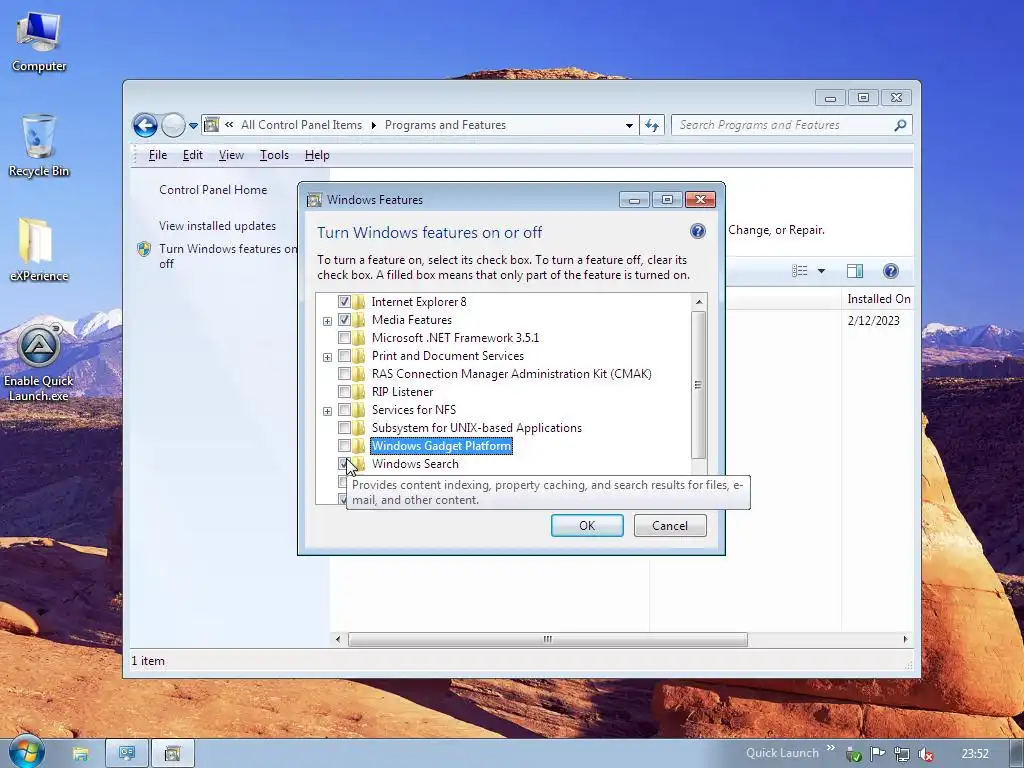Check the RAS Connection Manager Administration Kit checkbox

[344, 374]
